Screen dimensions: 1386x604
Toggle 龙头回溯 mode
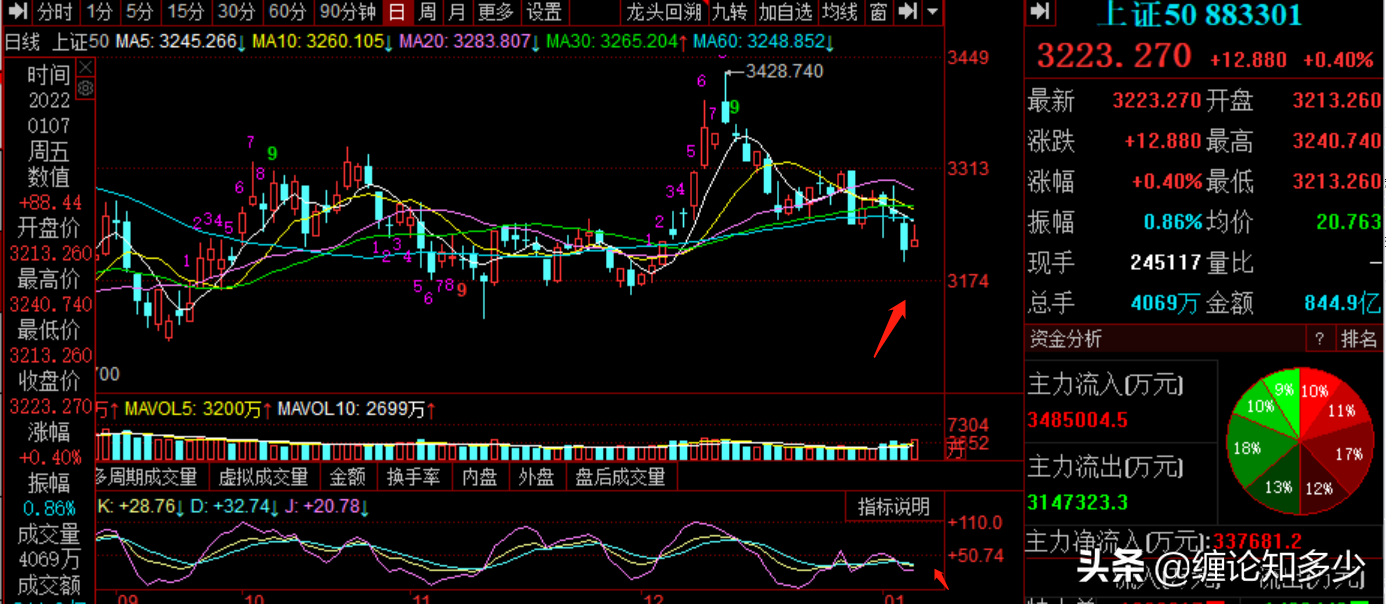pos(664,12)
